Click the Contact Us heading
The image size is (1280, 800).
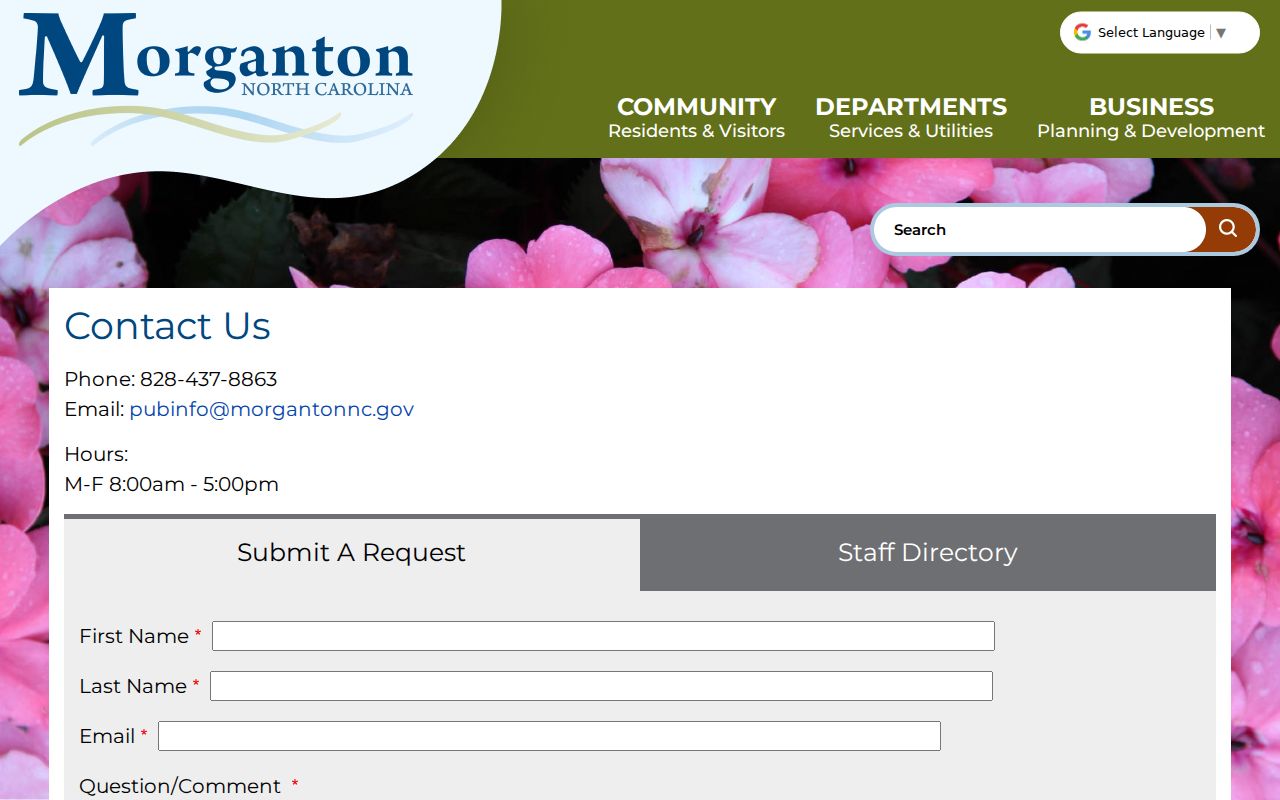pos(167,326)
